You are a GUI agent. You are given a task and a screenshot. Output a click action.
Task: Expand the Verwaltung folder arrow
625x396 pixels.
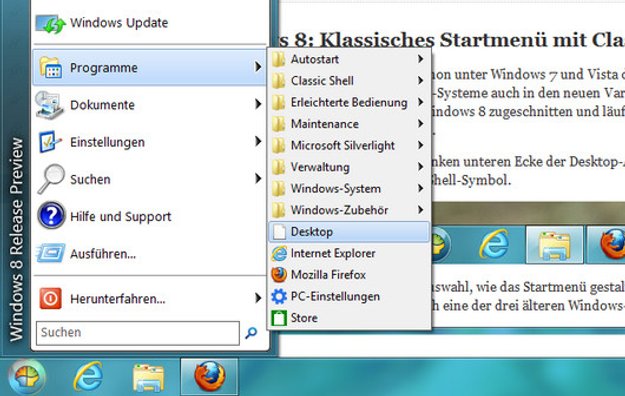(421, 166)
